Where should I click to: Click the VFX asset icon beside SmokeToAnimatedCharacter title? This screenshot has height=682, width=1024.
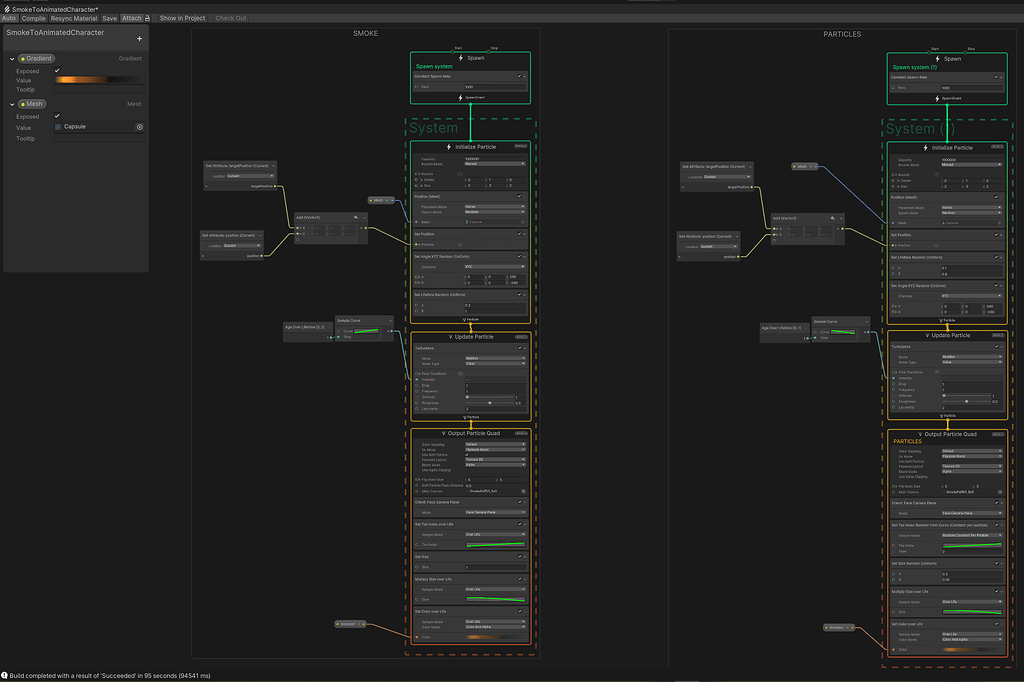pyautogui.click(x=8, y=9)
